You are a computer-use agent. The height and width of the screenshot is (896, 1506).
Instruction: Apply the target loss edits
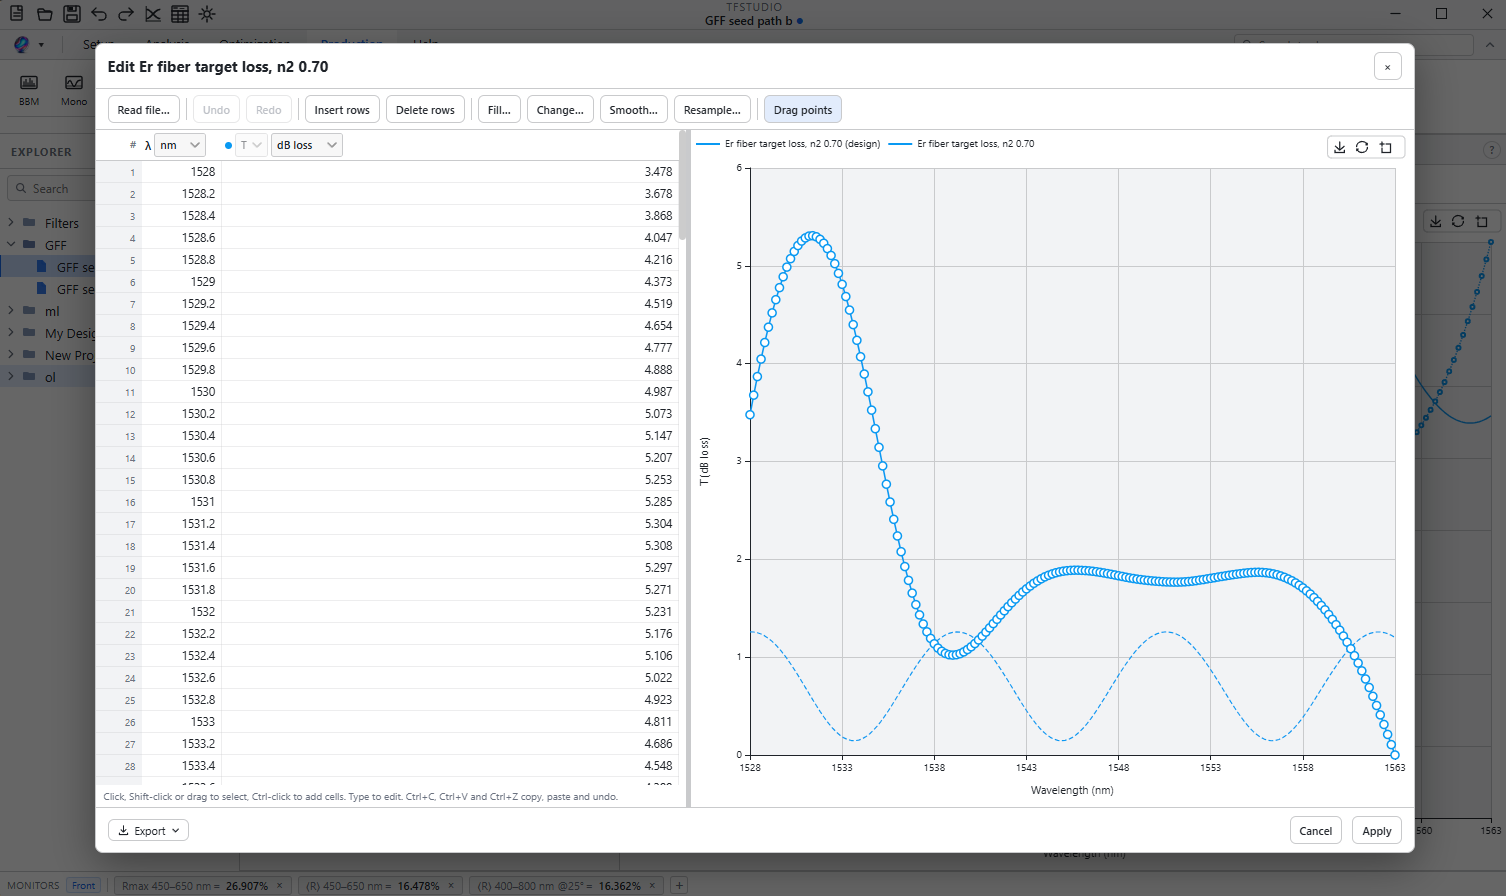tap(1377, 831)
